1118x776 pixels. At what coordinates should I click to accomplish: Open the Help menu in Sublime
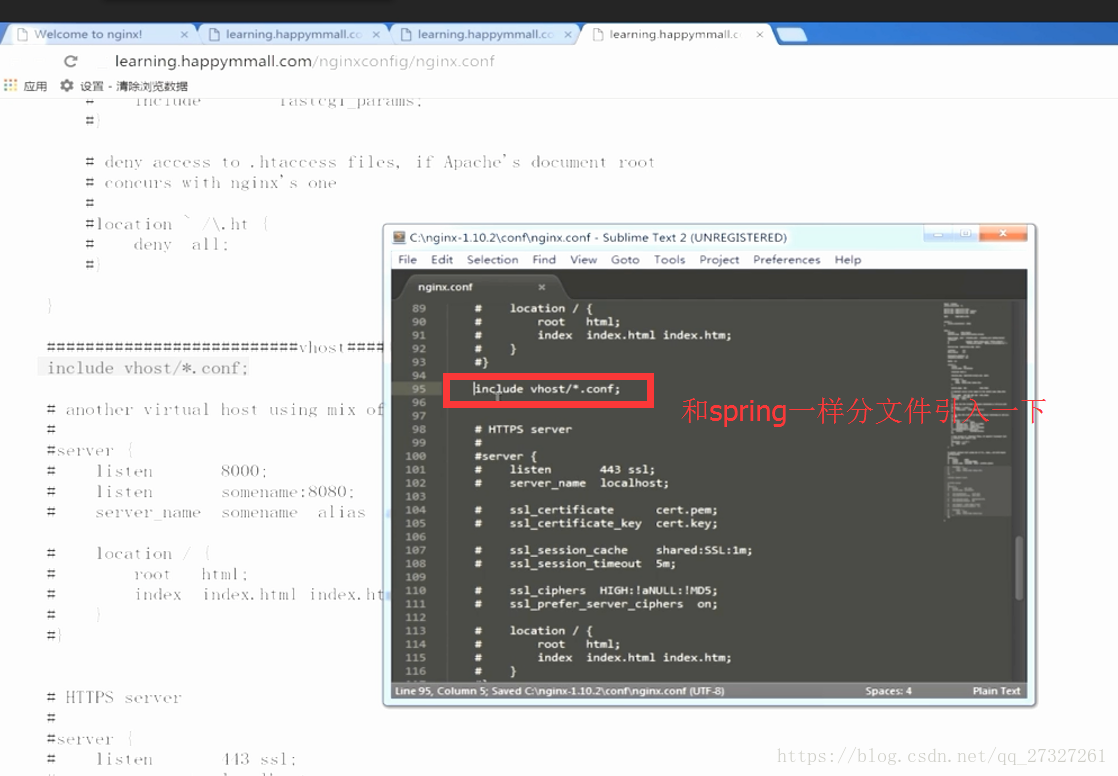[848, 260]
